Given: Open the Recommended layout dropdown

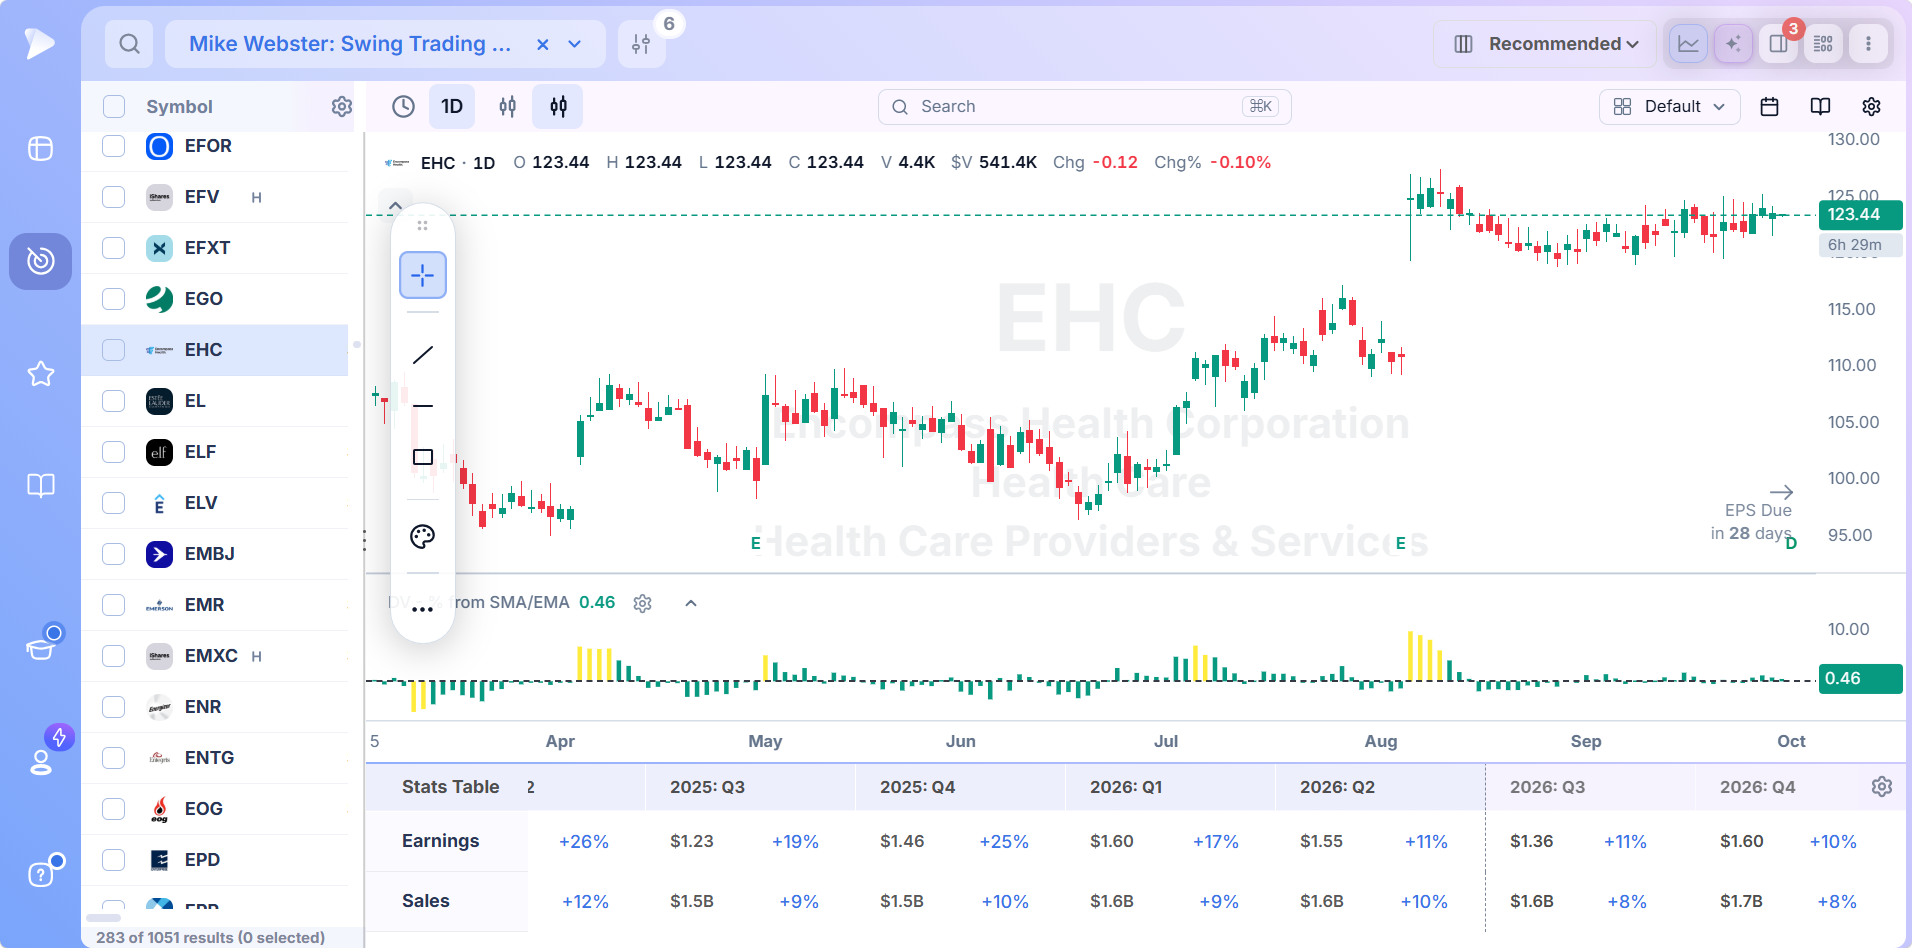Looking at the screenshot, I should pyautogui.click(x=1546, y=44).
